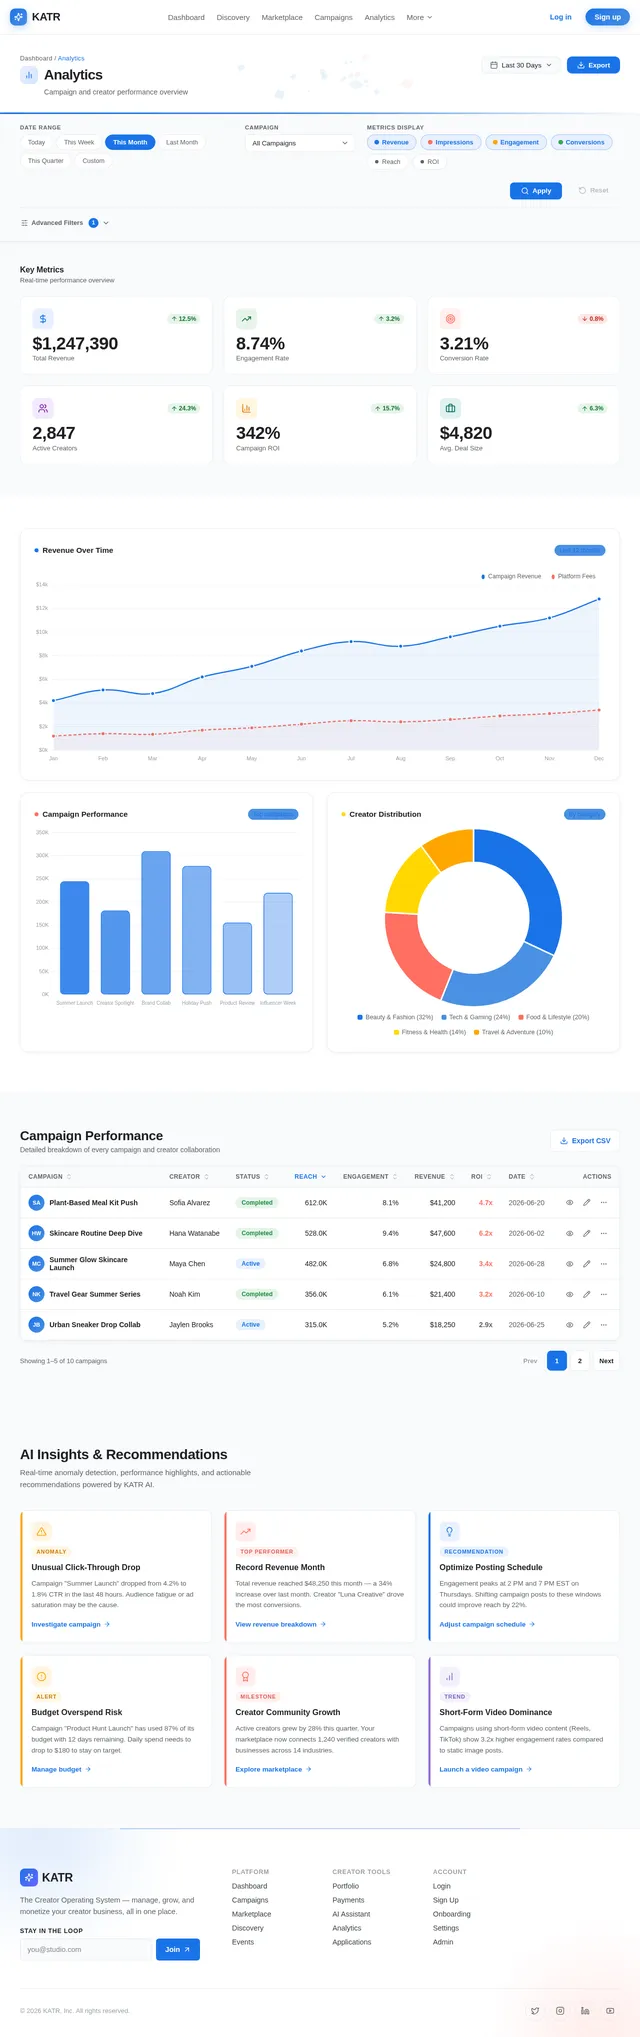Image resolution: width=640 pixels, height=2037 pixels.
Task: Enable the Reach metric chip
Action: 388,162
